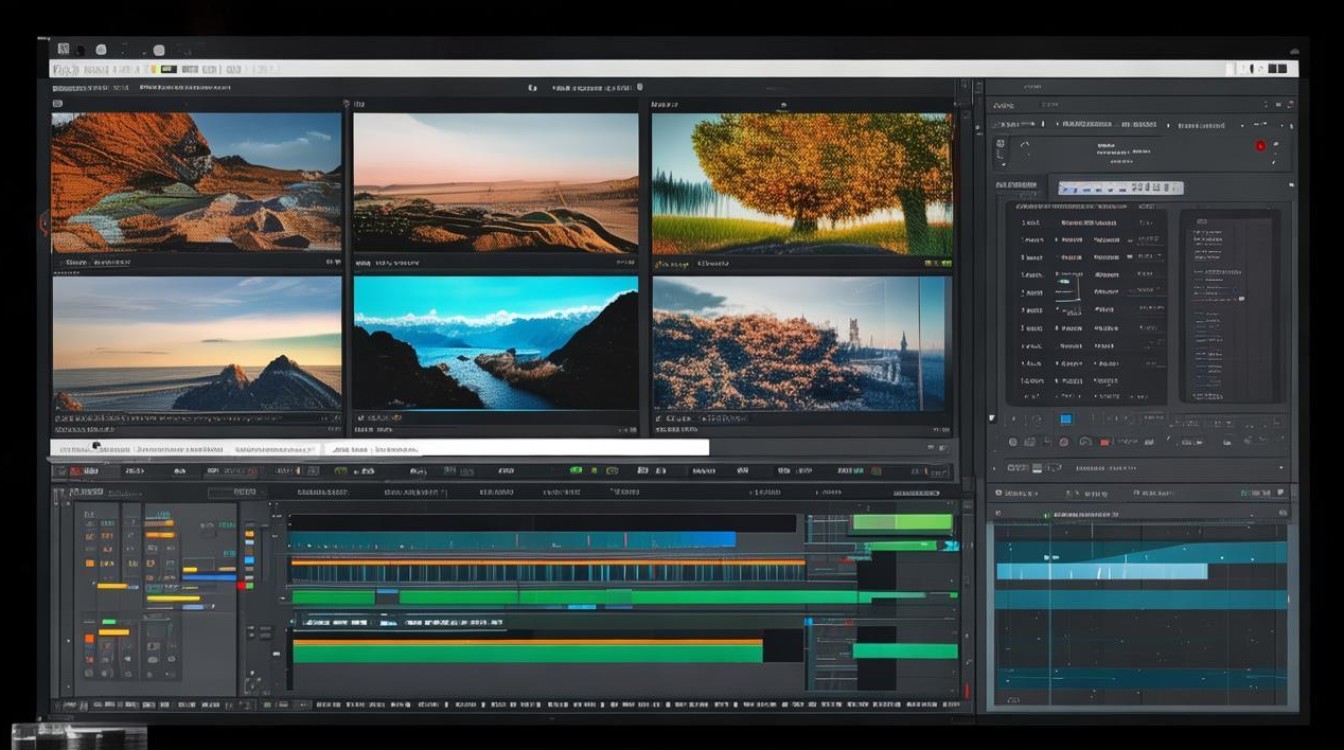Select the blue clip on the upper timeline track
1344x750 pixels.
512,539
